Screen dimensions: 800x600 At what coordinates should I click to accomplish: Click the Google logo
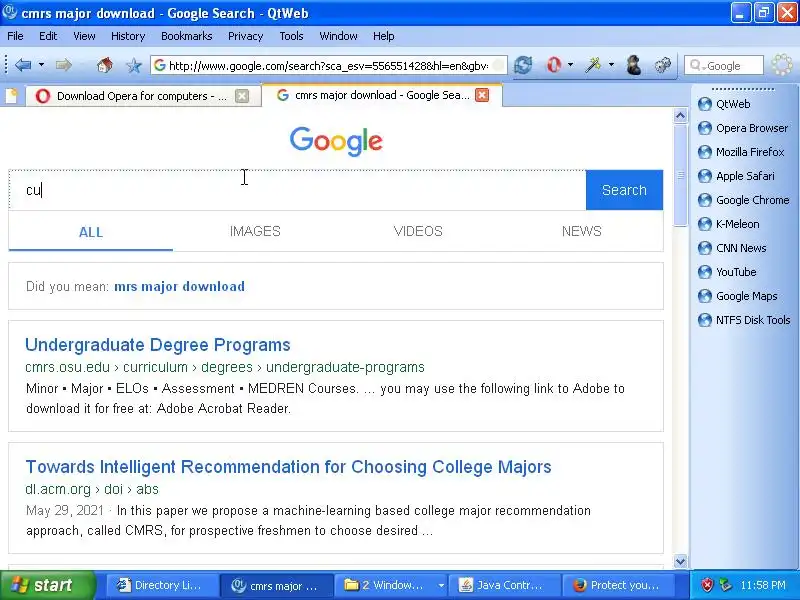pos(336,141)
